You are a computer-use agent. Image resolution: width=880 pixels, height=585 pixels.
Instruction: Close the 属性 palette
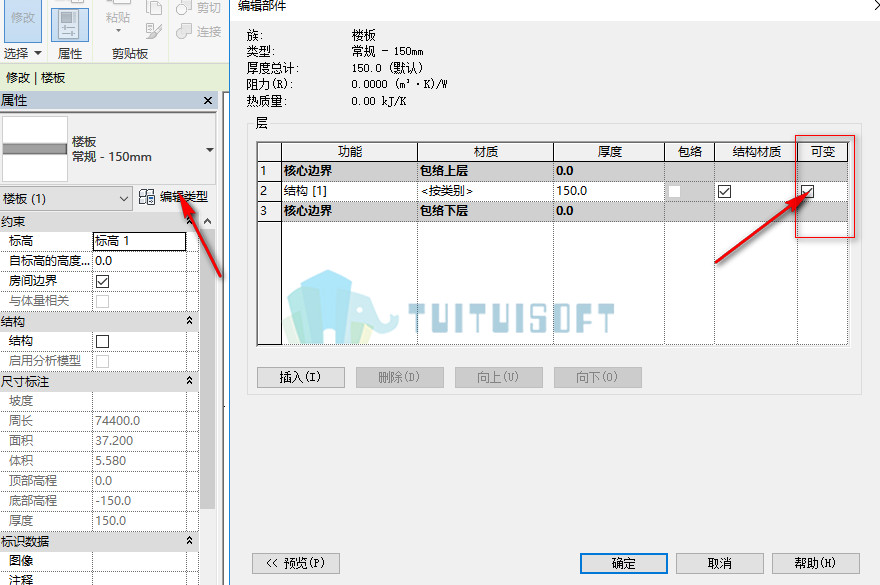[x=208, y=100]
